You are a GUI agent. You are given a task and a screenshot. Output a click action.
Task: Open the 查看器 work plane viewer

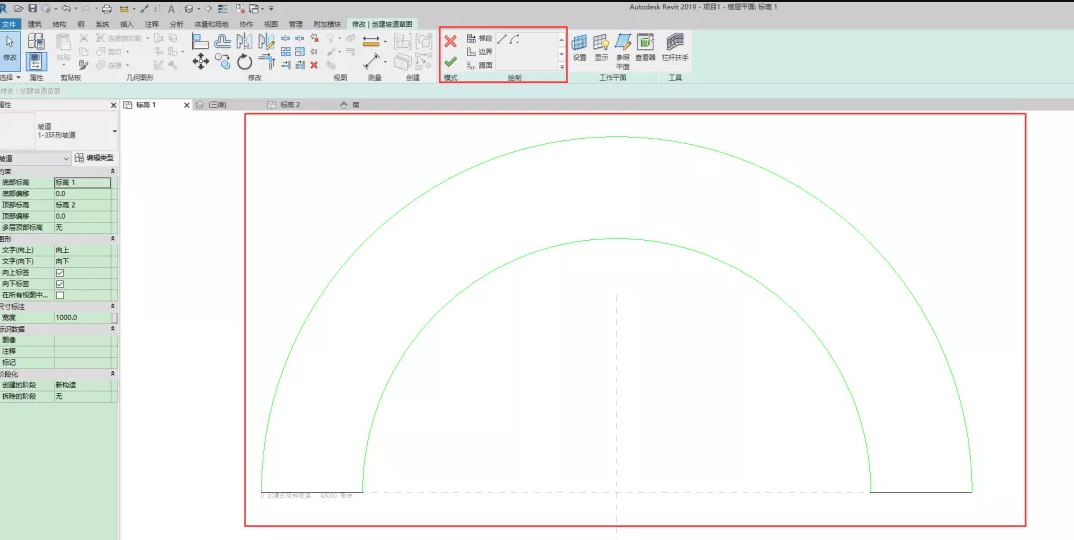pyautogui.click(x=645, y=47)
